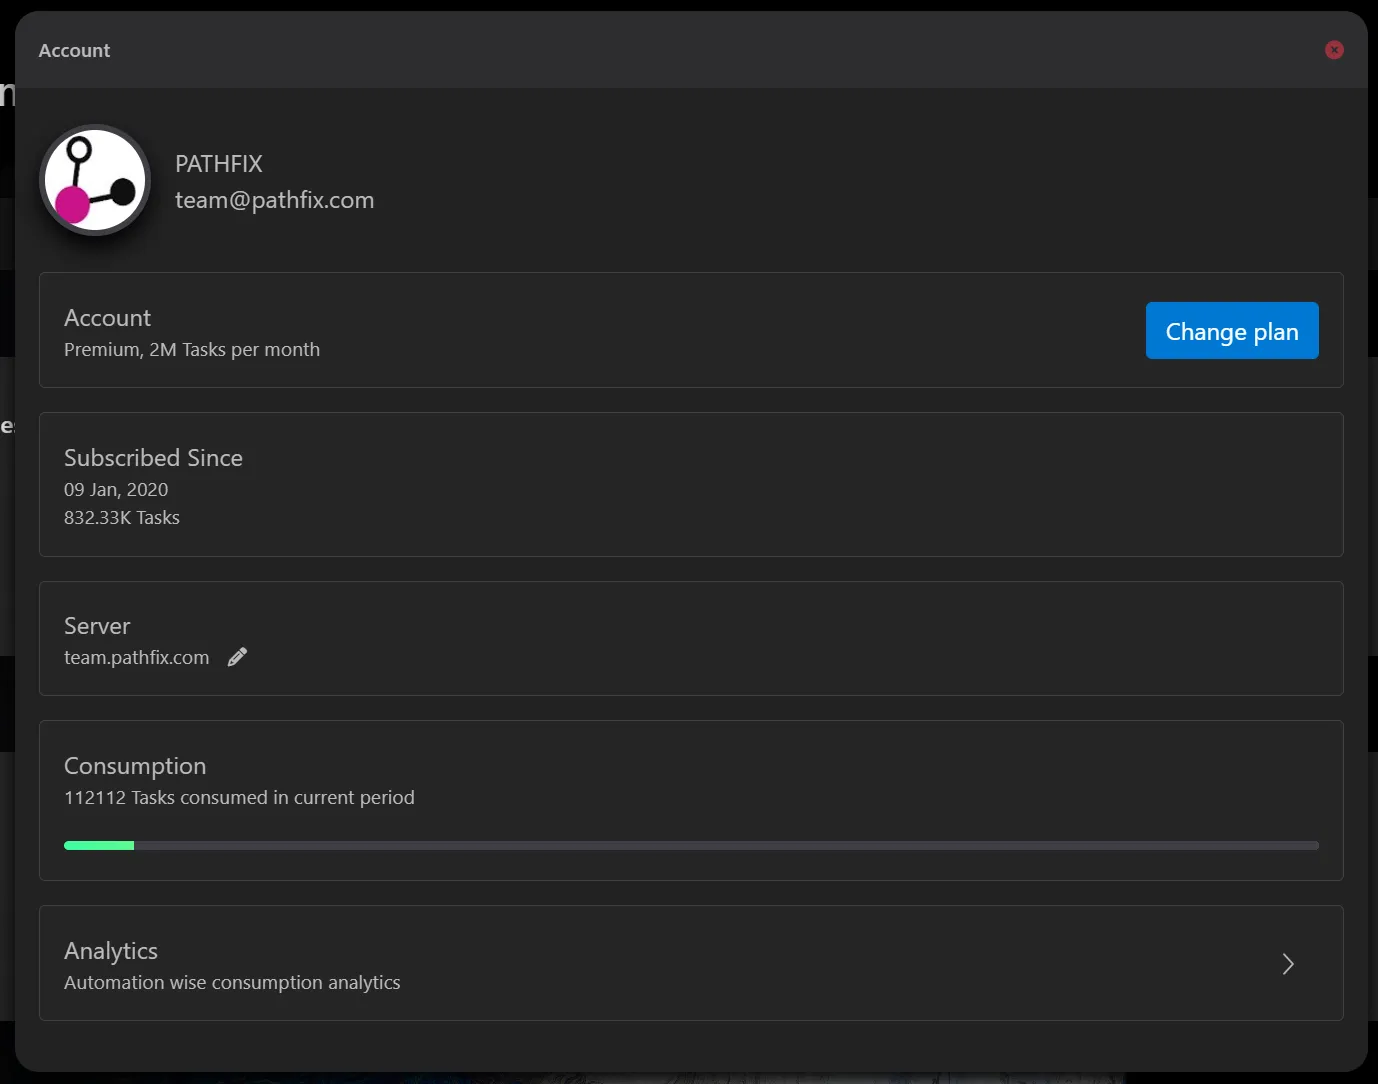The height and width of the screenshot is (1084, 1378).
Task: Open Analytics with the chevron arrow
Action: [1288, 964]
